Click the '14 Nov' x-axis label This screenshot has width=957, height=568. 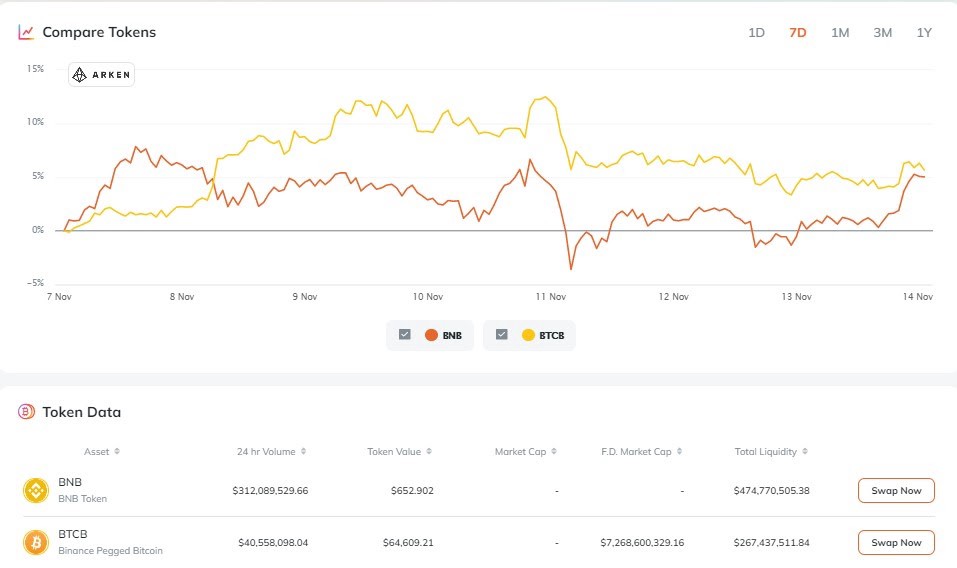(x=917, y=297)
